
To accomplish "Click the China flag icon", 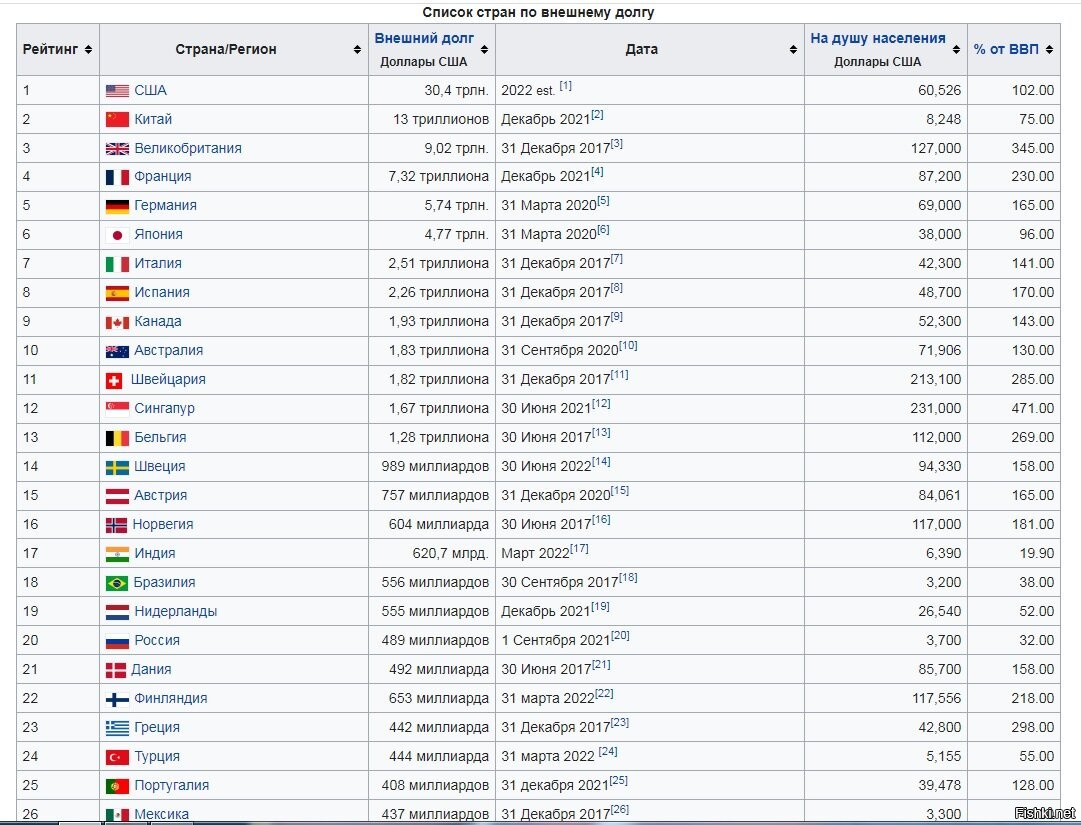I will pos(117,120).
